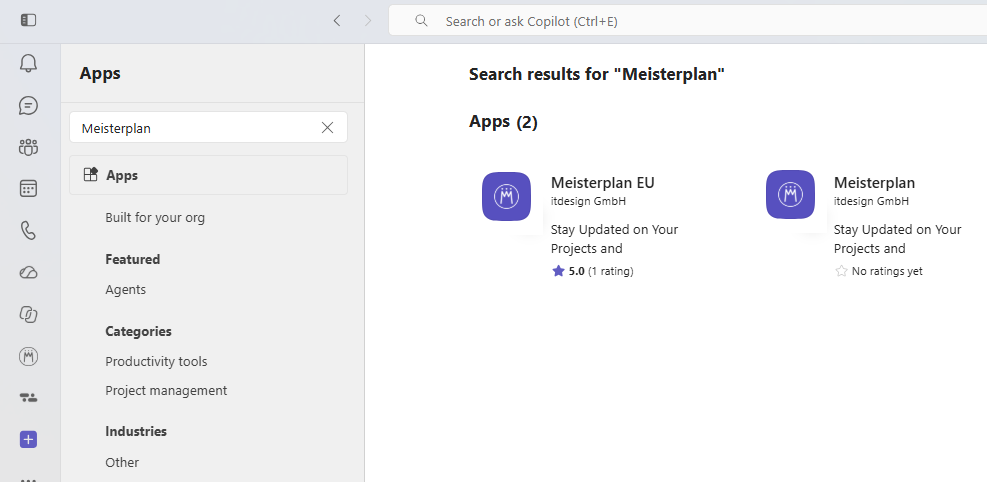Open Calls phone icon

coord(28,231)
